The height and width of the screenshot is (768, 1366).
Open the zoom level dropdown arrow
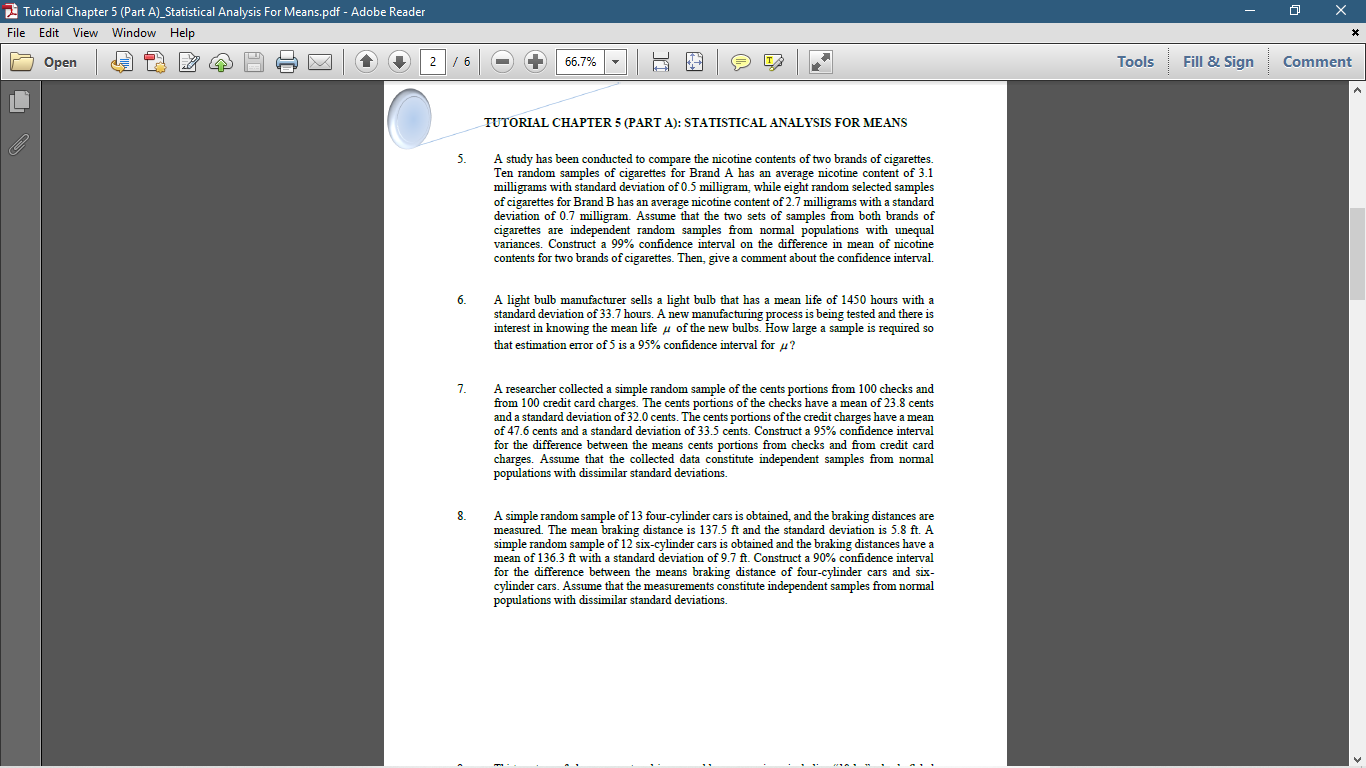tap(615, 62)
